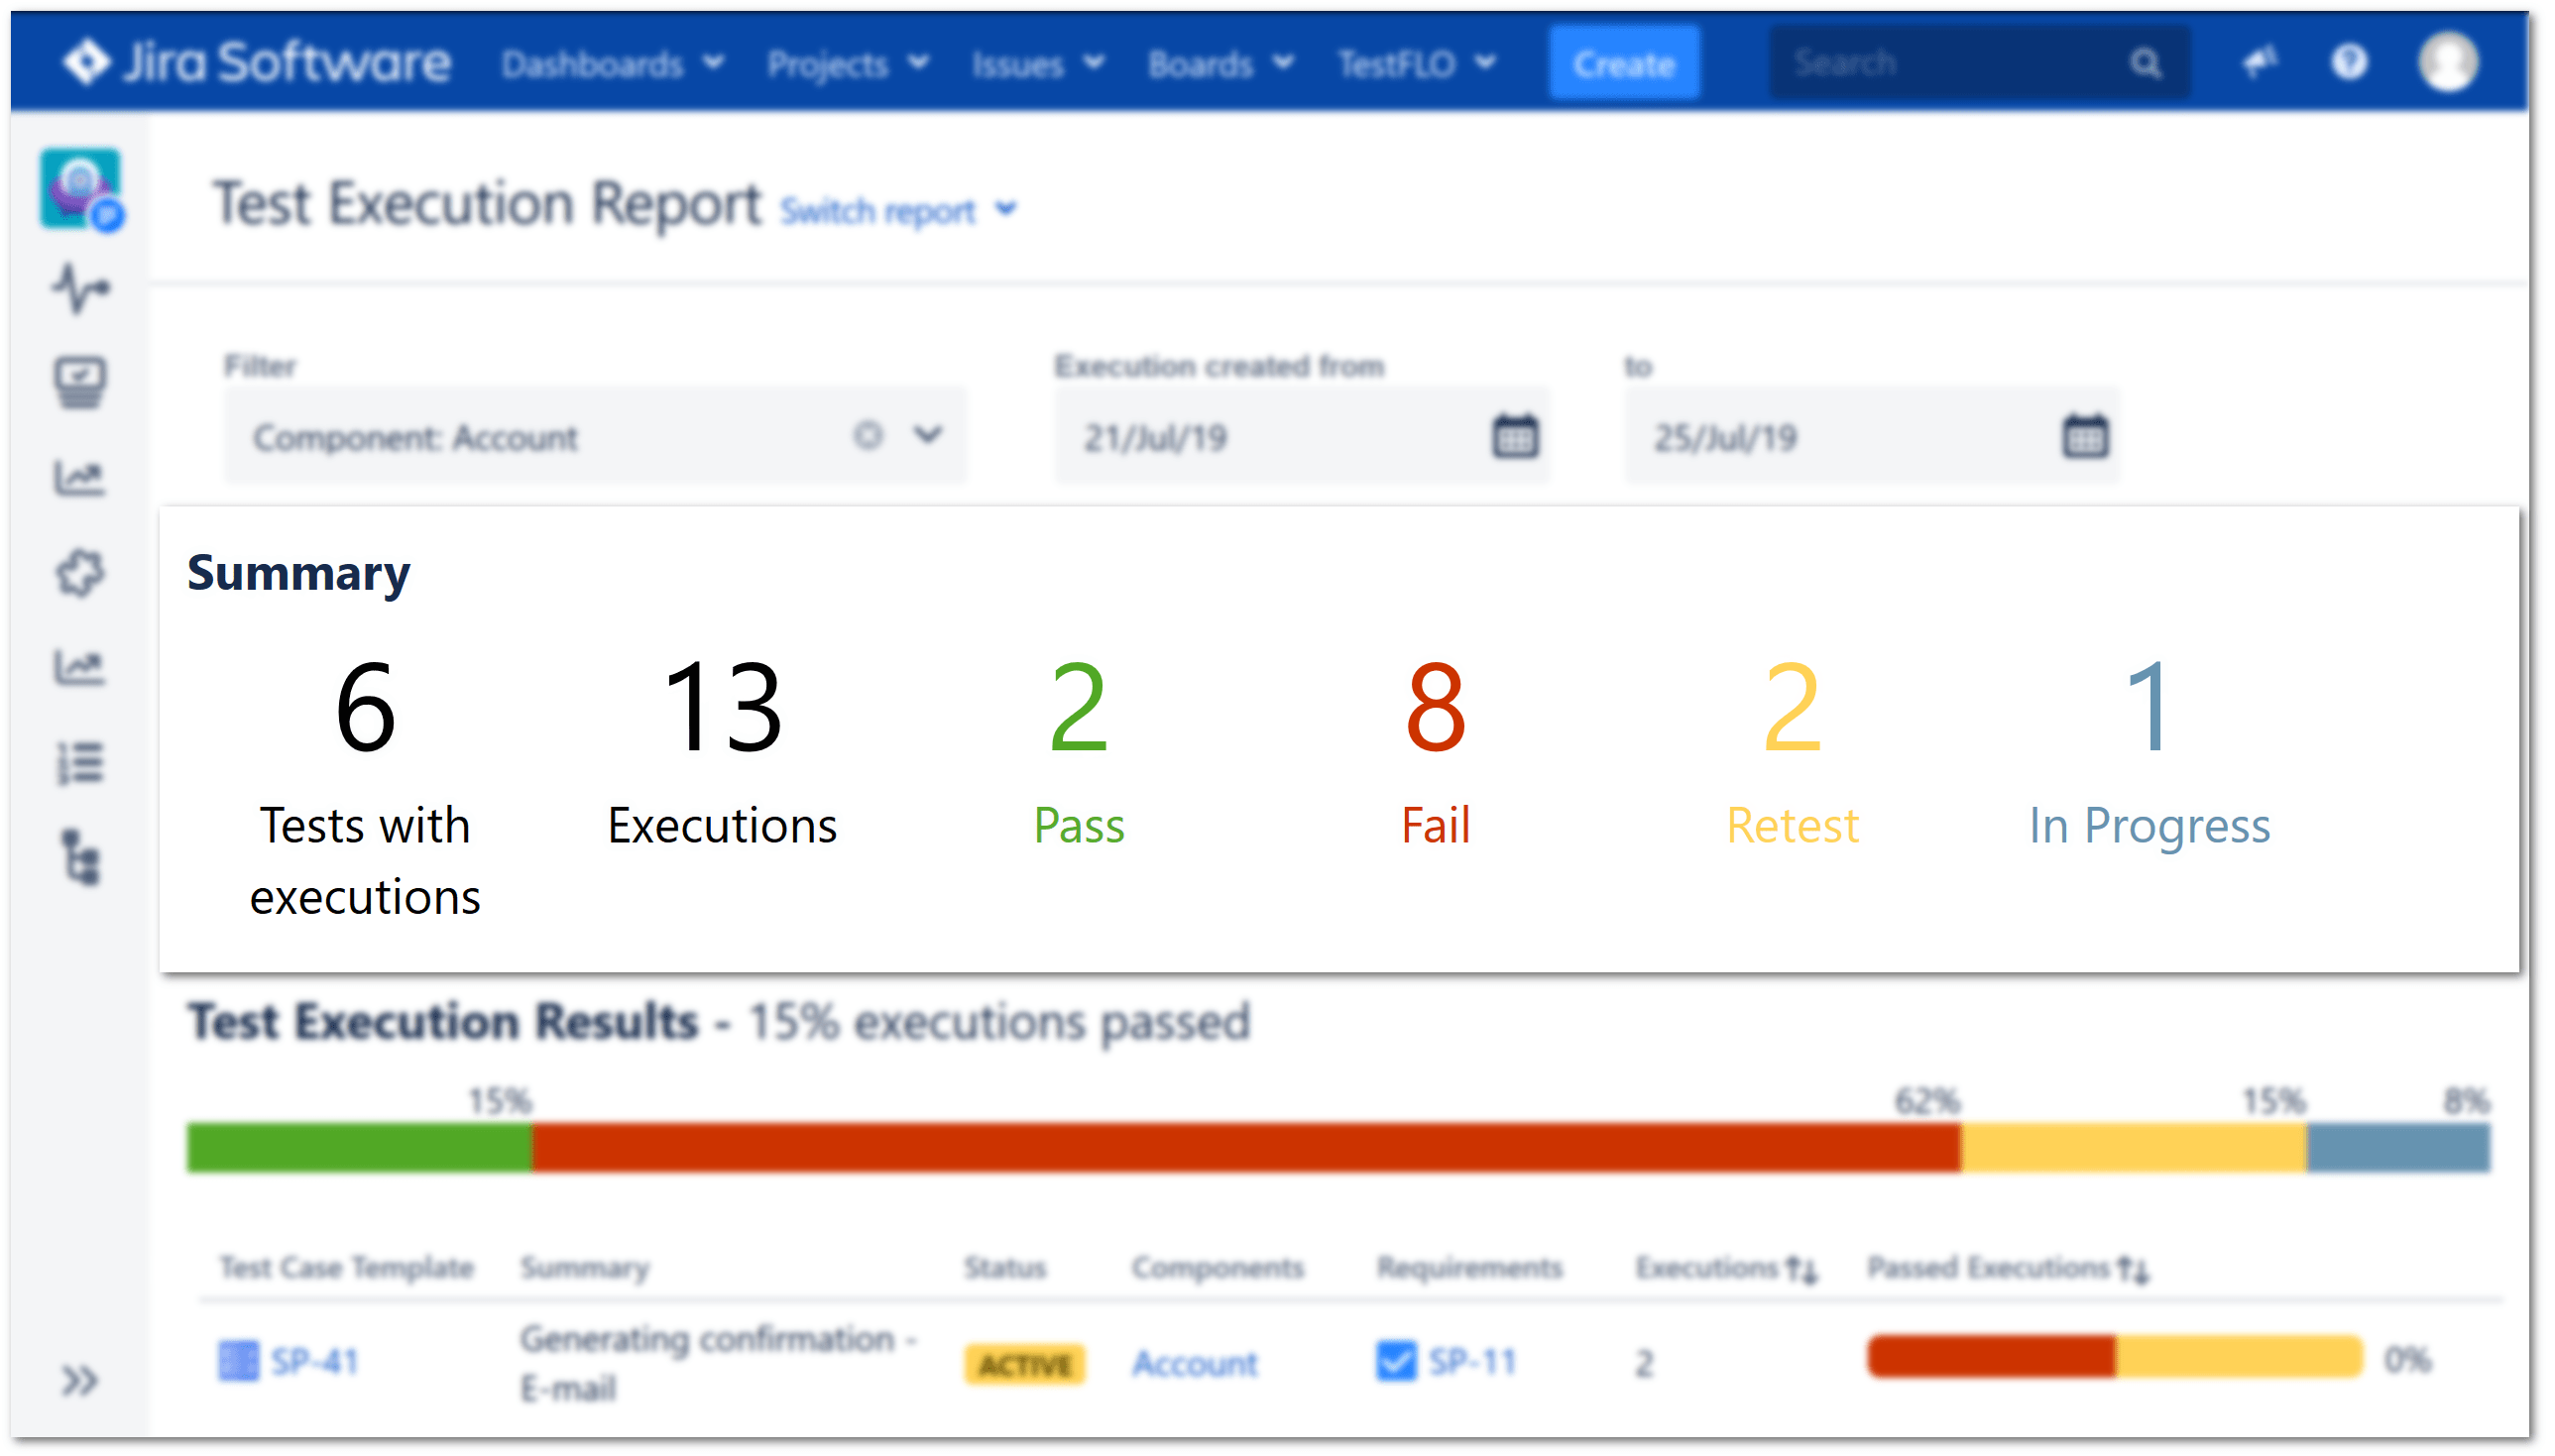Click the activity/pulse icon in sidebar
The height and width of the screenshot is (1456, 2555).
tap(80, 285)
